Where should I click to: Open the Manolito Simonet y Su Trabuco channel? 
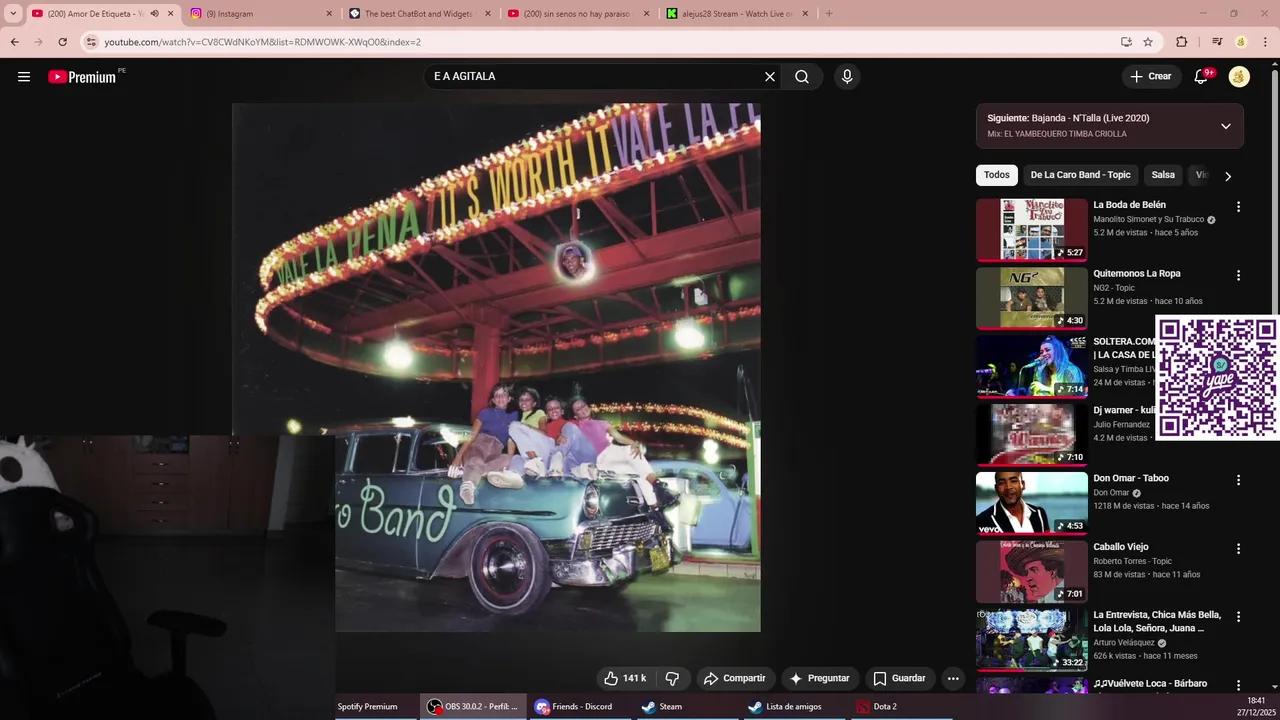[x=1149, y=220]
